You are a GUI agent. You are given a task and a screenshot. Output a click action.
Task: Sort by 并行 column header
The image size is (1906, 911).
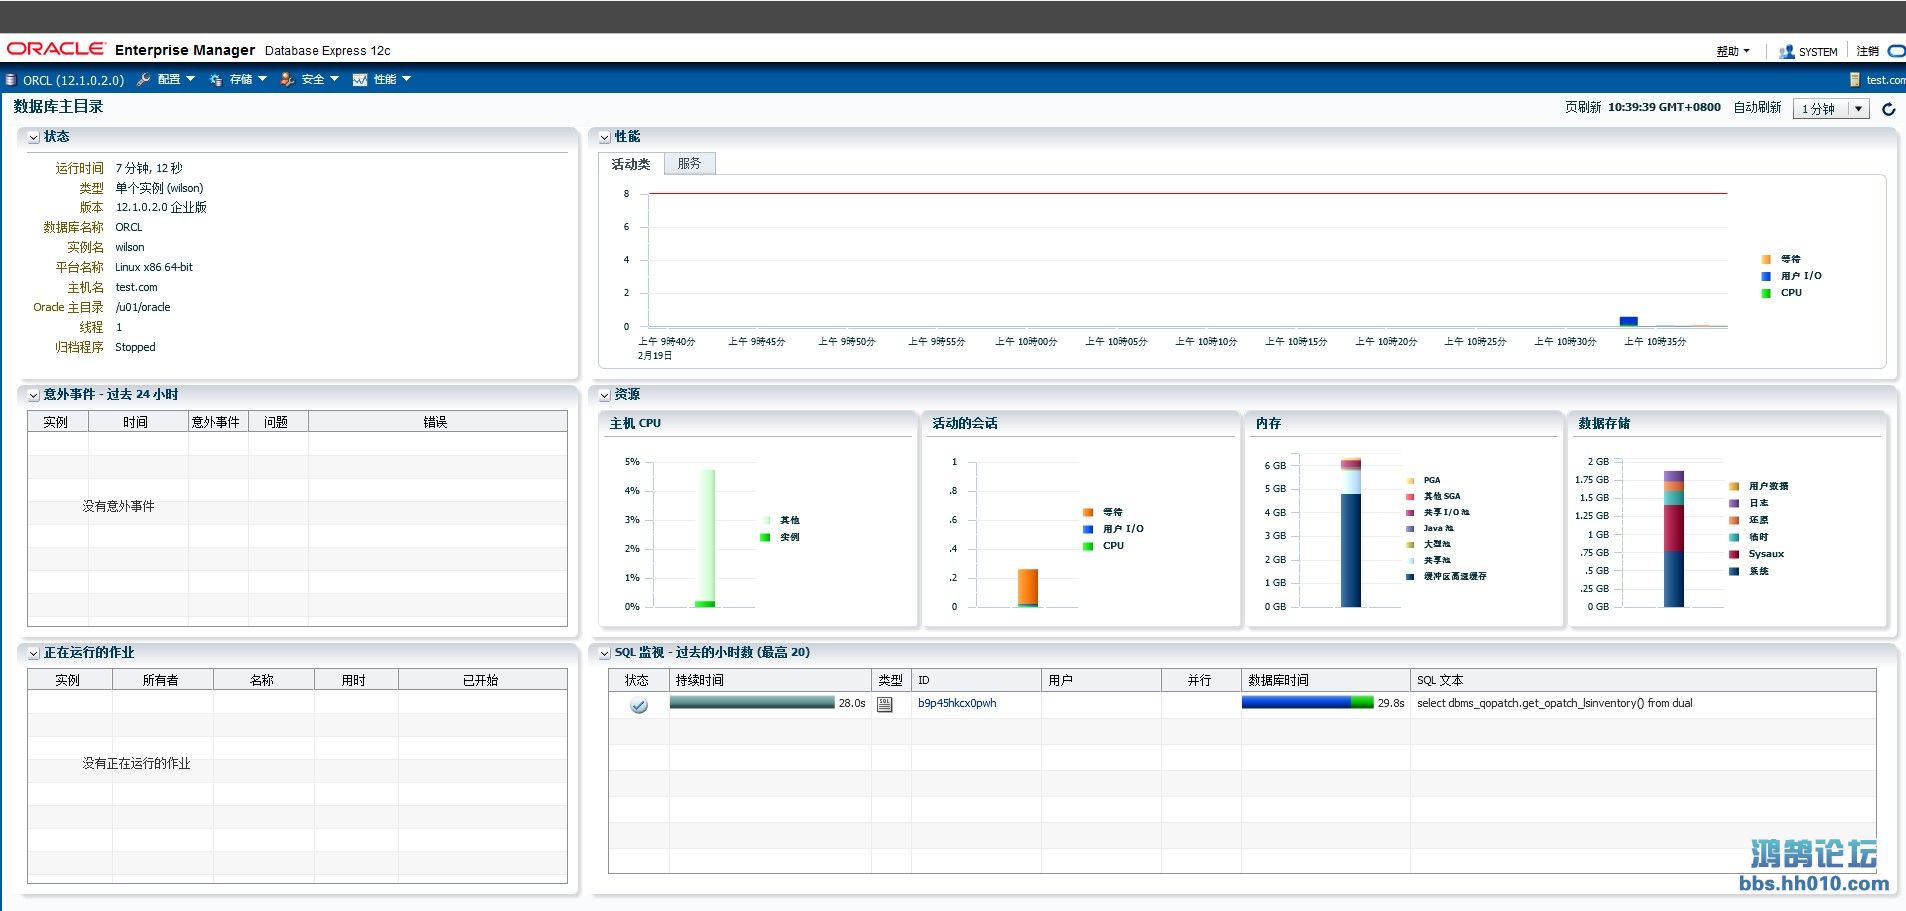click(1201, 680)
